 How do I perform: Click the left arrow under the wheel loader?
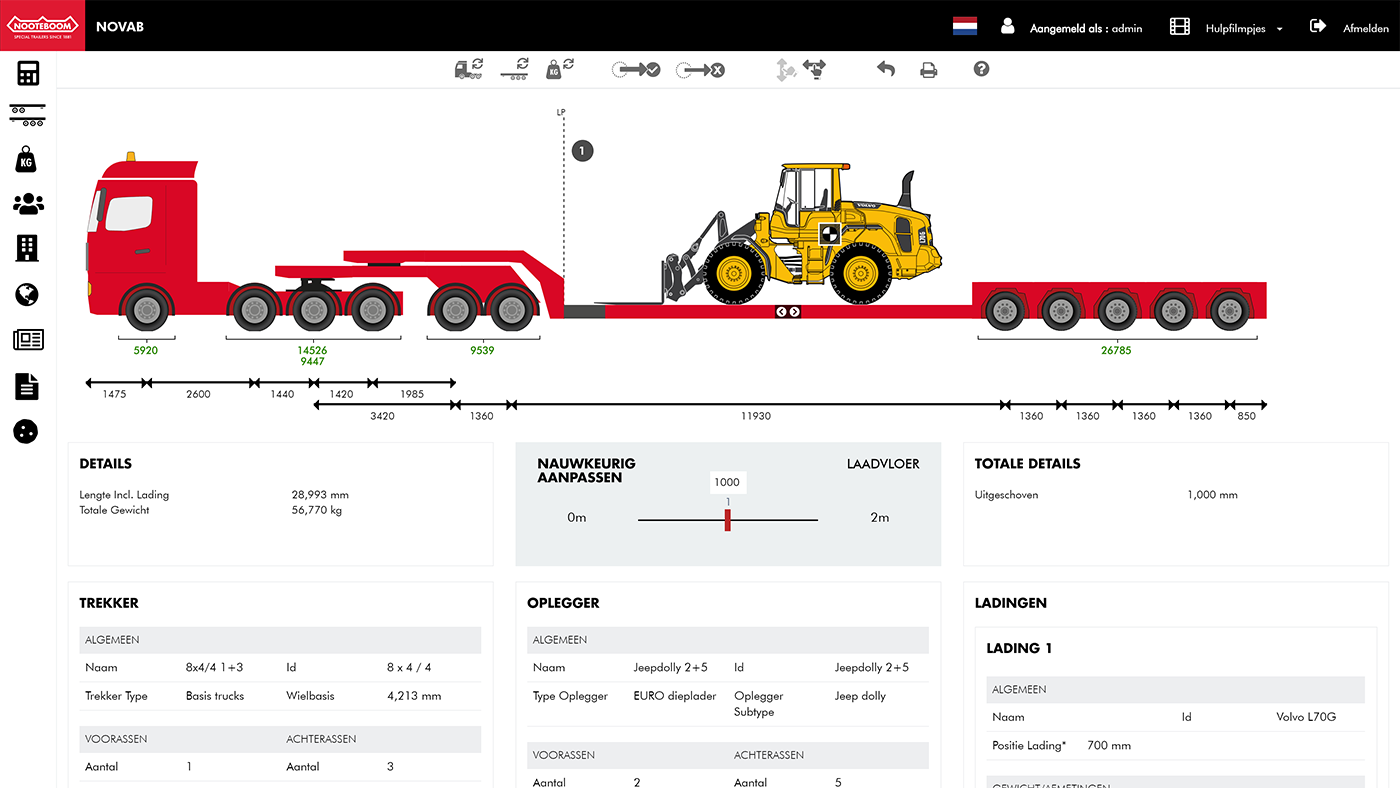[x=782, y=312]
